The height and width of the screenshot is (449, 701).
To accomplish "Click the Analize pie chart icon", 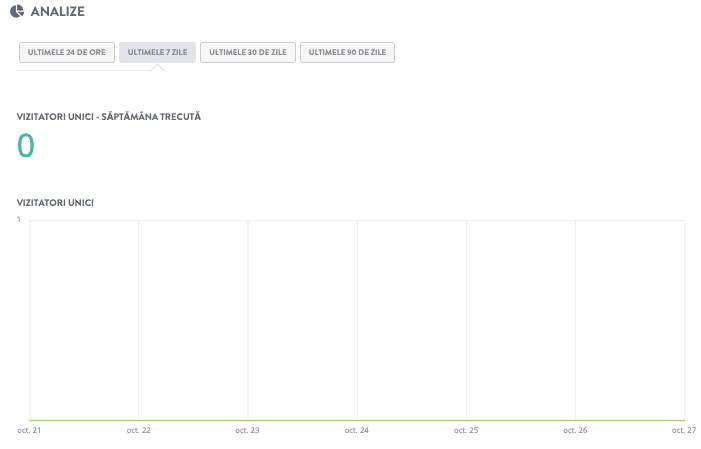I will click(17, 11).
